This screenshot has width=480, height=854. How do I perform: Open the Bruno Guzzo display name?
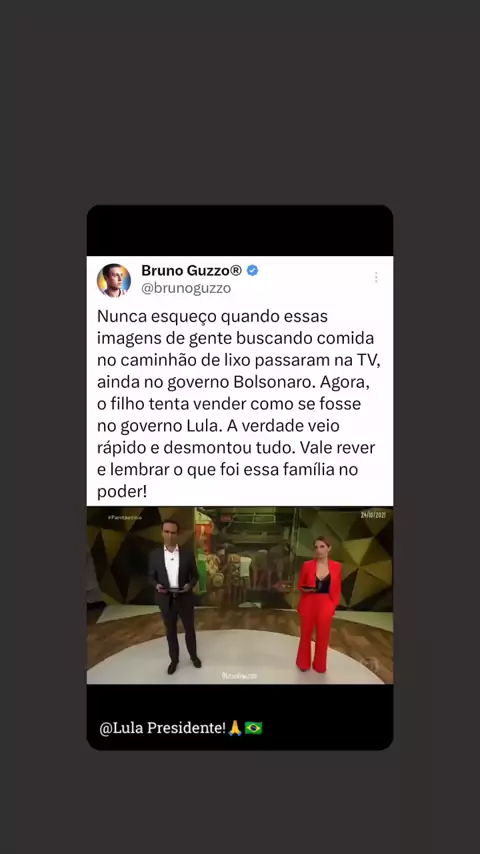click(185, 270)
